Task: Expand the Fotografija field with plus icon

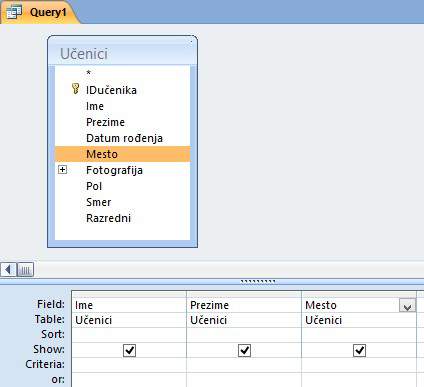Action: tap(62, 170)
